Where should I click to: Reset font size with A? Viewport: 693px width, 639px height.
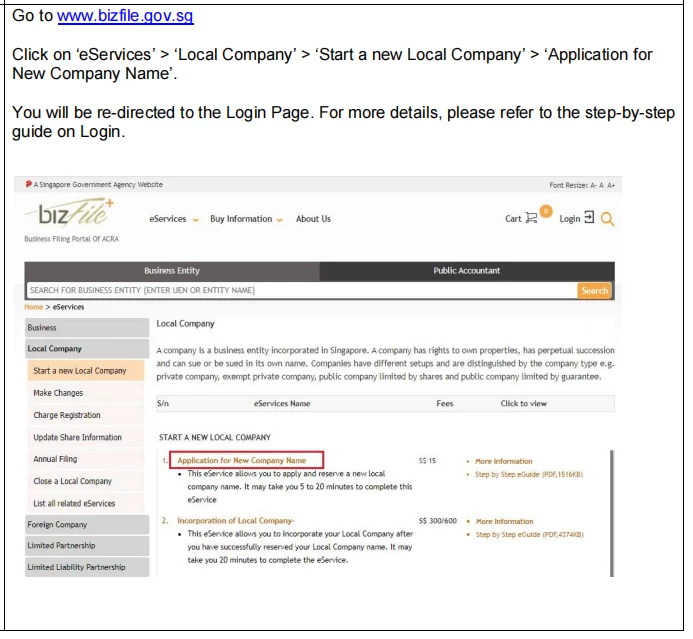601,186
